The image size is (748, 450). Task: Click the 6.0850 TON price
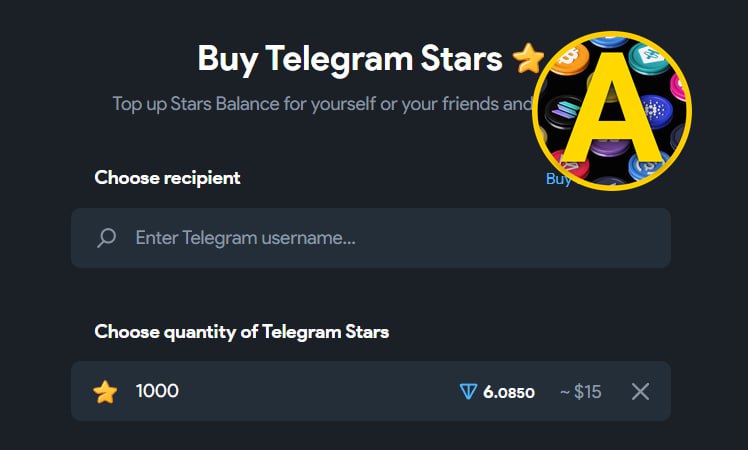pyautogui.click(x=508, y=392)
